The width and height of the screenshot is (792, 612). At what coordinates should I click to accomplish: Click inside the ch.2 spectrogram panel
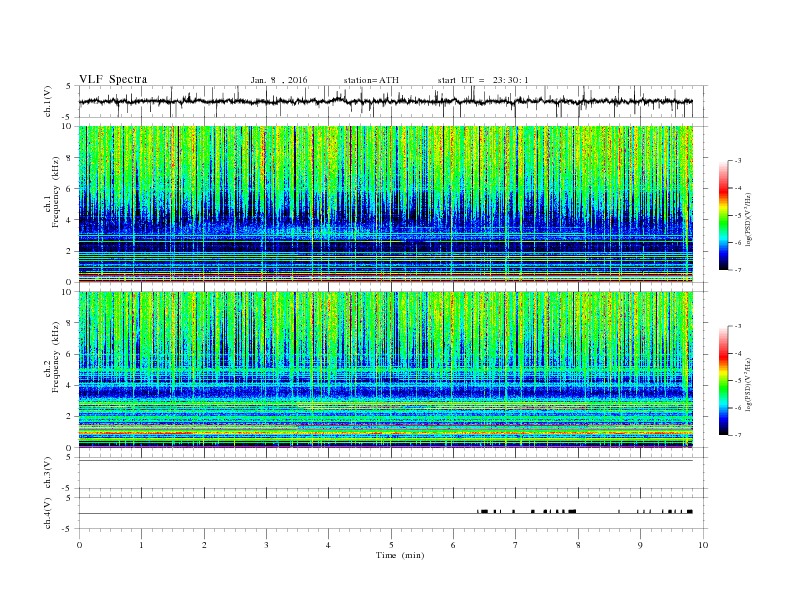(x=386, y=370)
